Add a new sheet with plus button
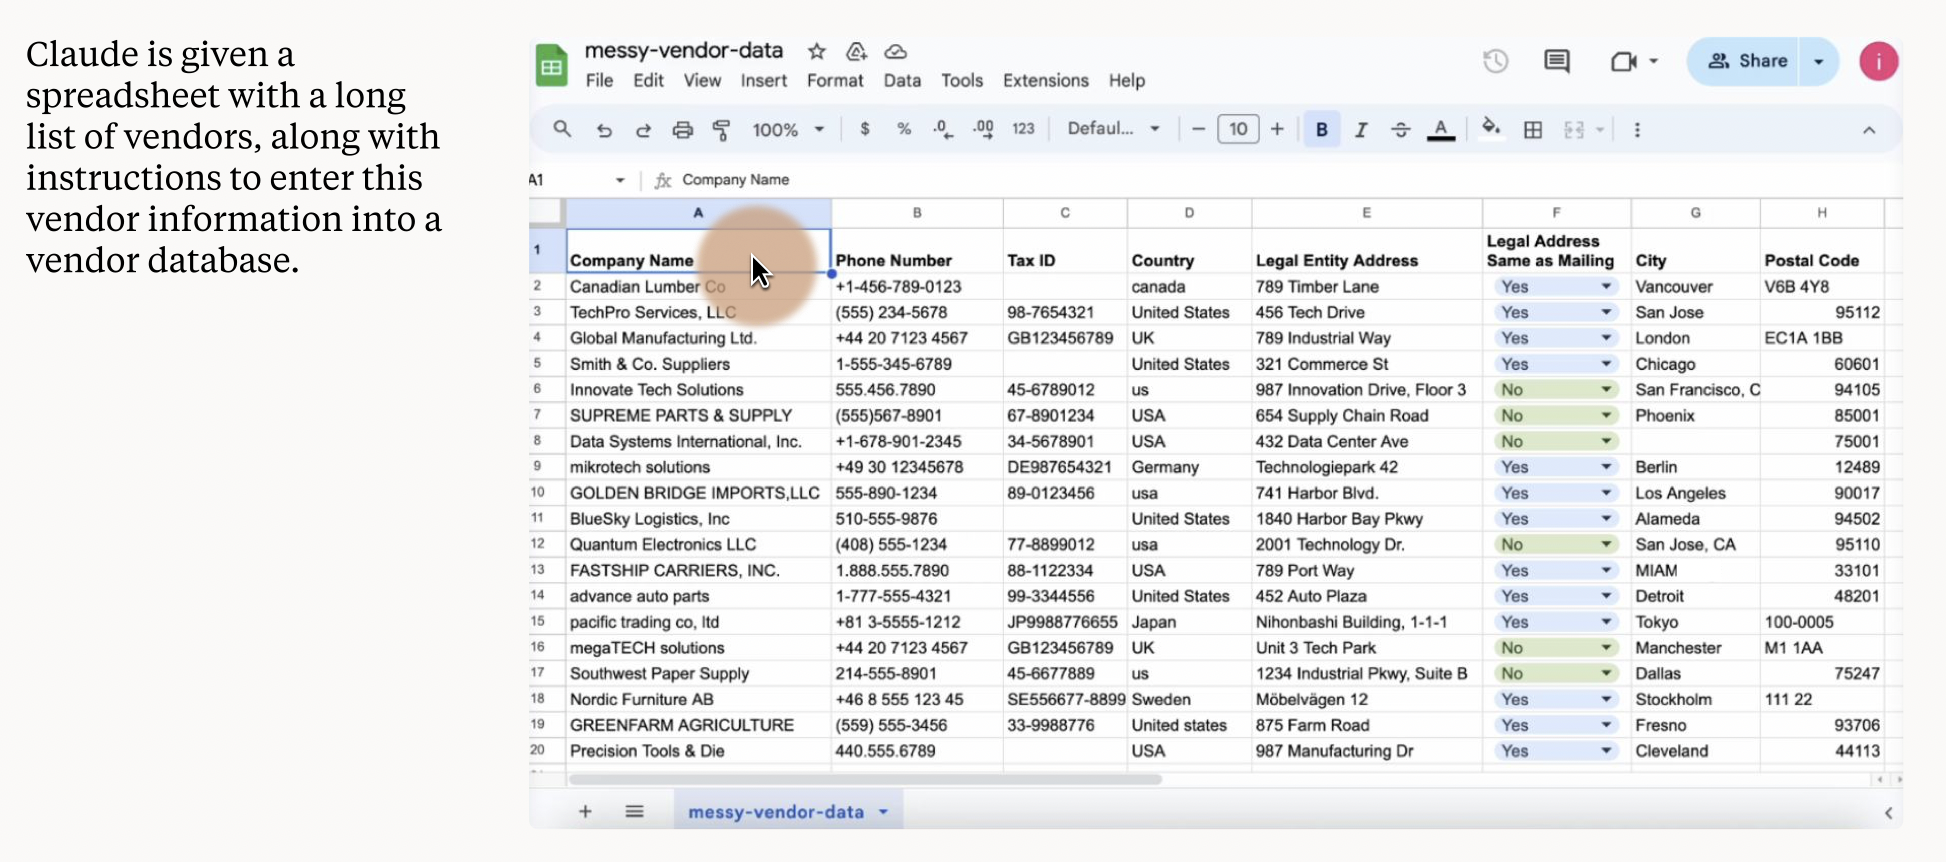 pyautogui.click(x=585, y=812)
